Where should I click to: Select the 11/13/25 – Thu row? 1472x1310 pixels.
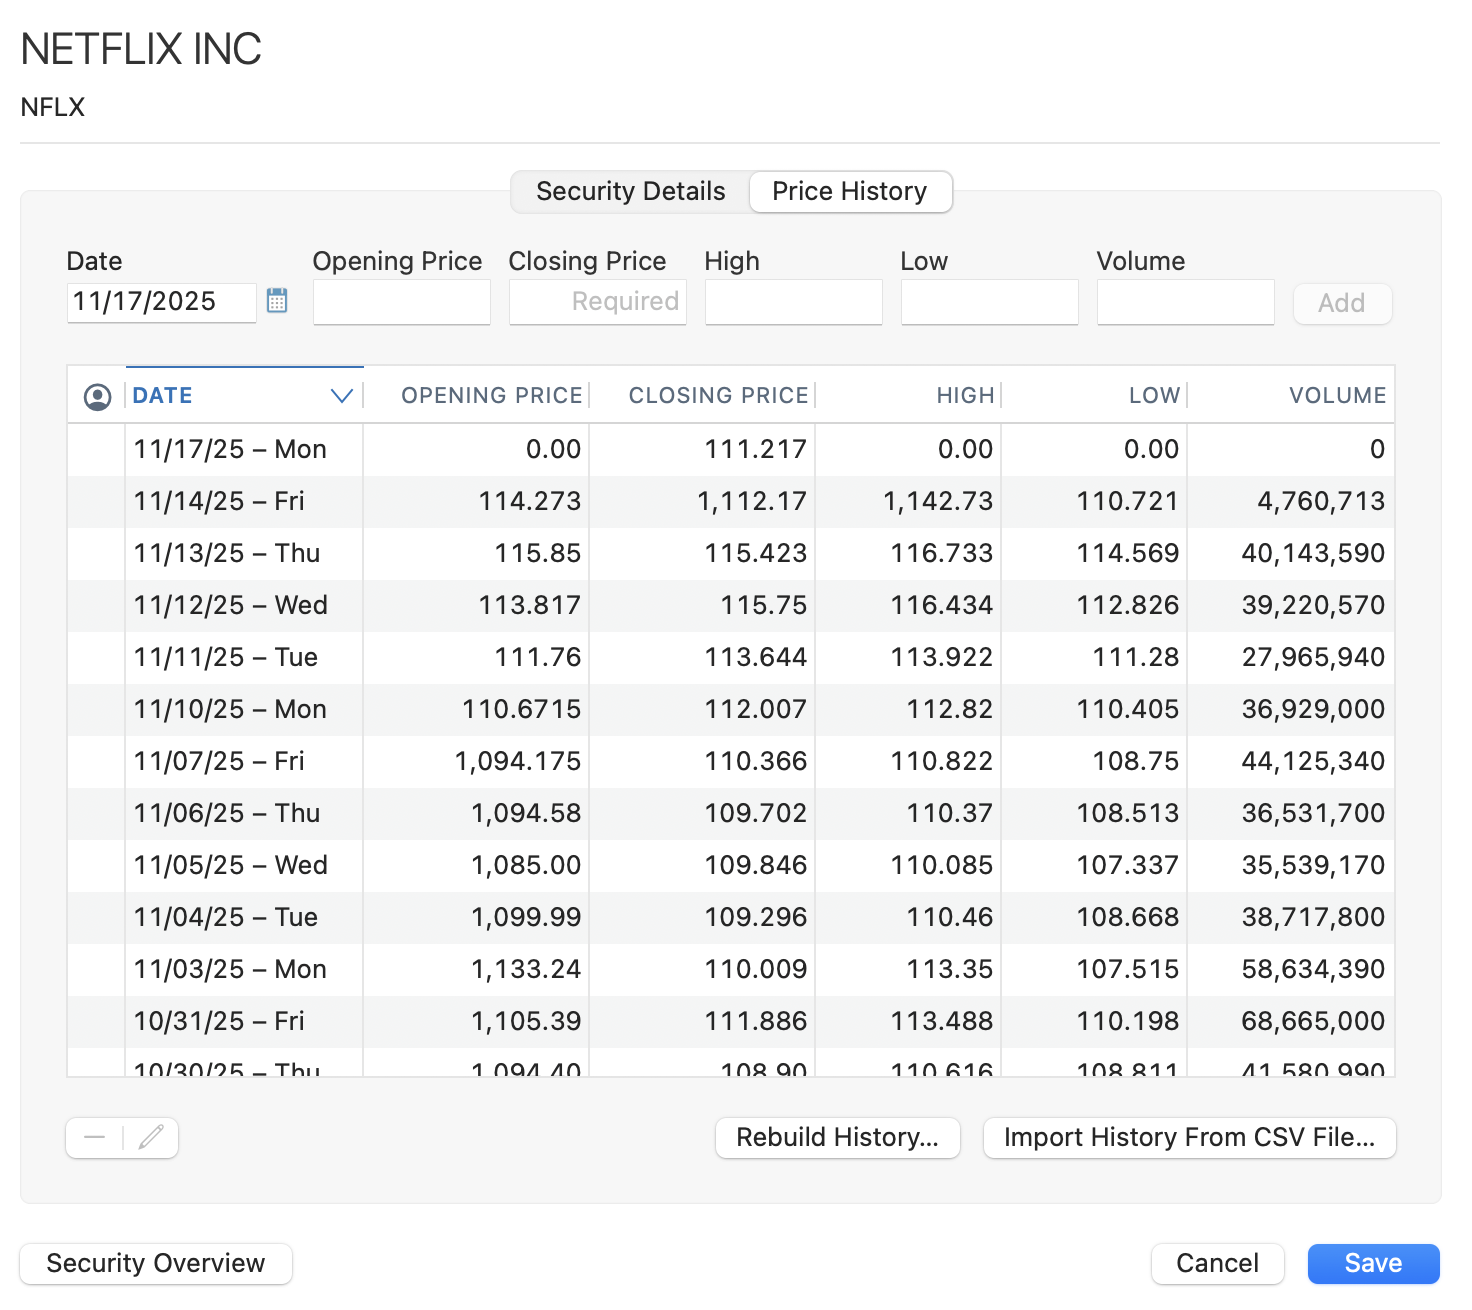tap(731, 554)
